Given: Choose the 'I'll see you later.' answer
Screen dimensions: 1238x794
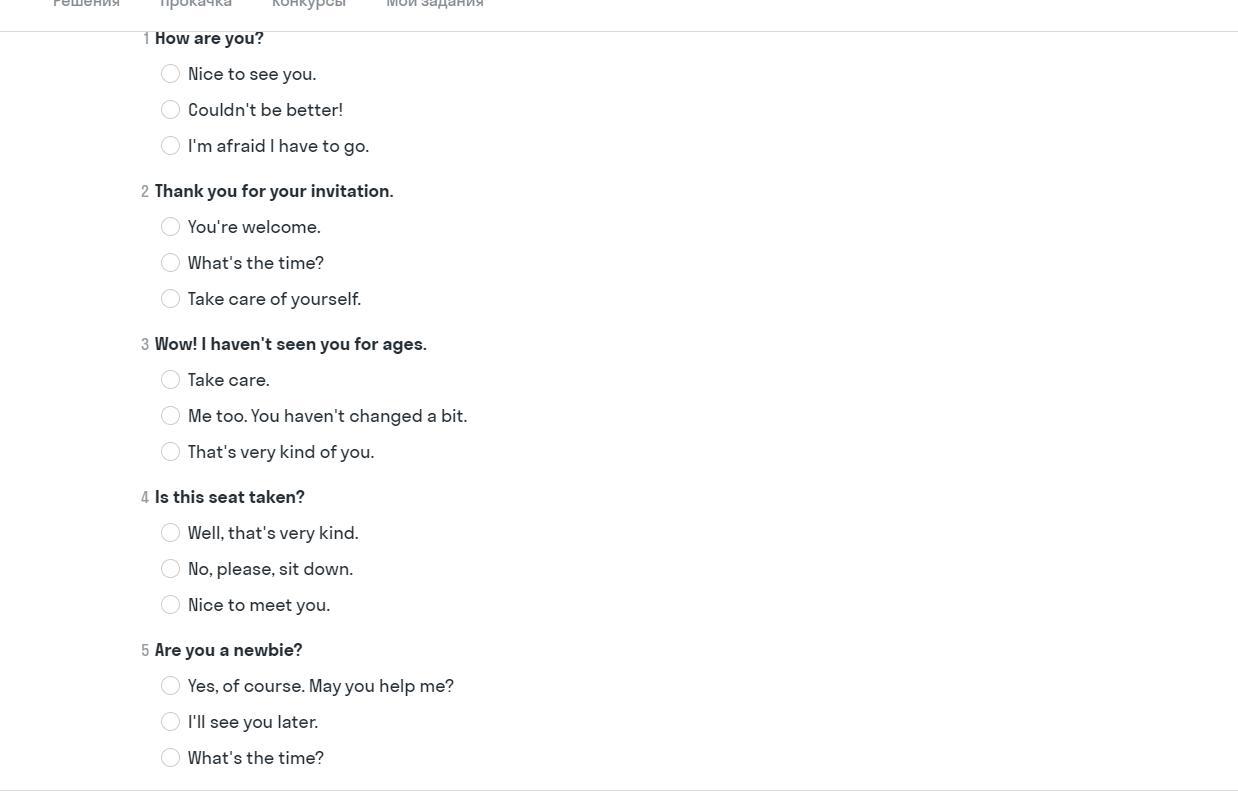Looking at the screenshot, I should pos(170,722).
